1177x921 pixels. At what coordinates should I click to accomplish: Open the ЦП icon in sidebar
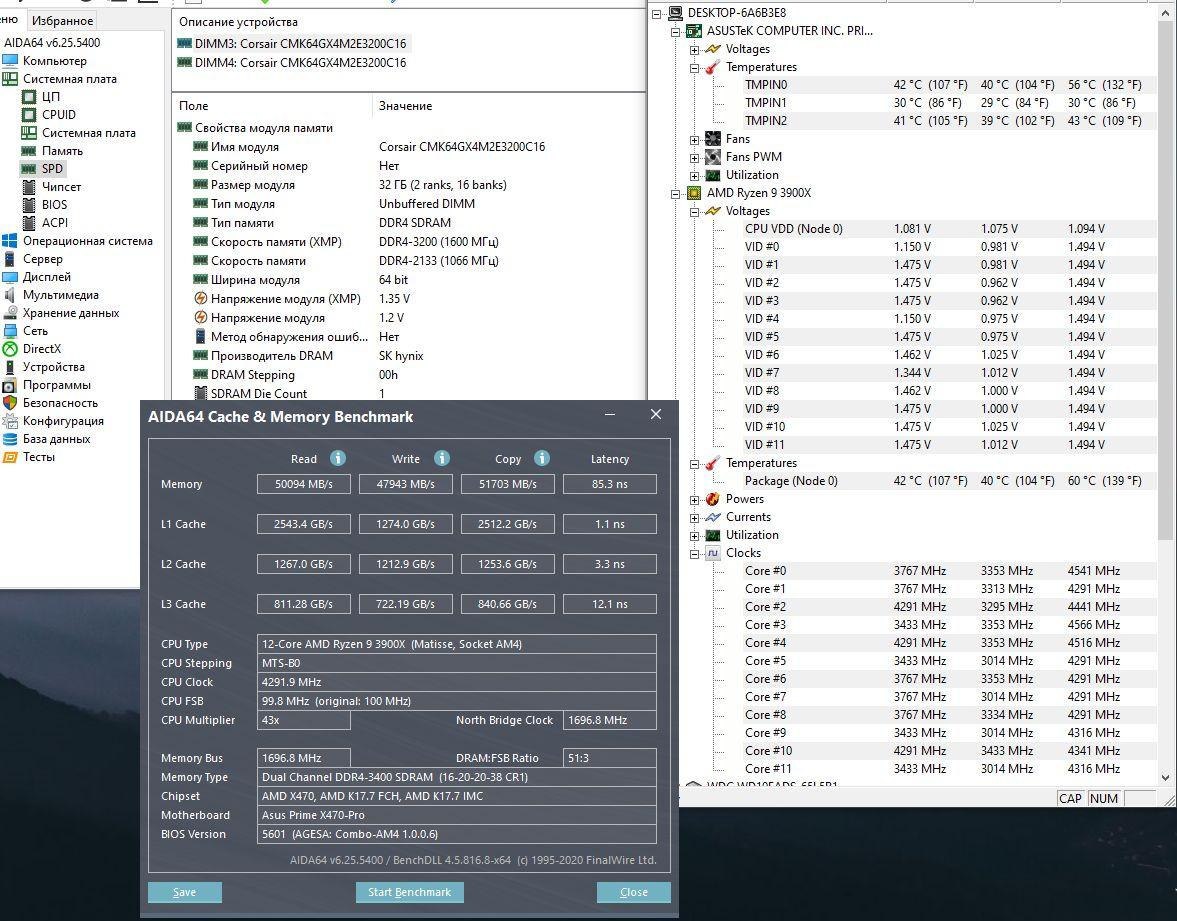29,97
